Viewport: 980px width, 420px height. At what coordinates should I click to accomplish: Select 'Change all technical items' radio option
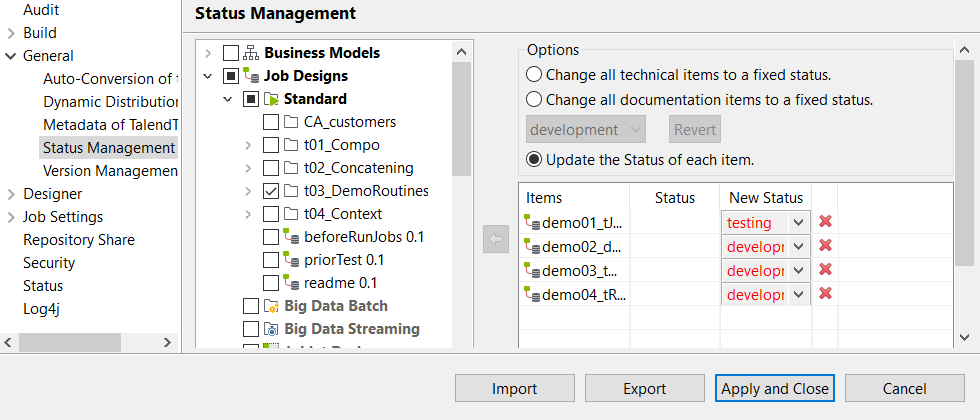[x=535, y=75]
